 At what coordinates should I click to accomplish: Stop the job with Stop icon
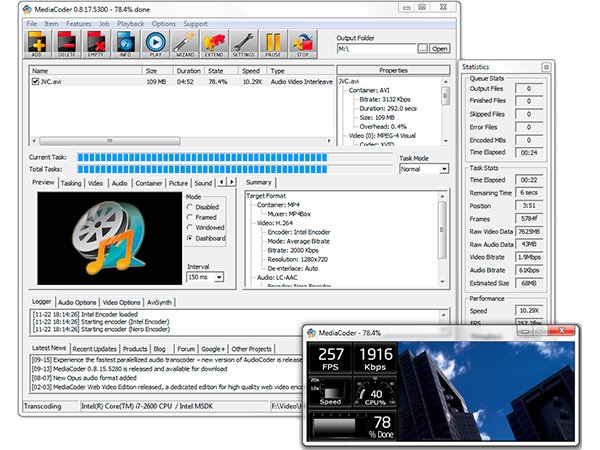click(302, 42)
